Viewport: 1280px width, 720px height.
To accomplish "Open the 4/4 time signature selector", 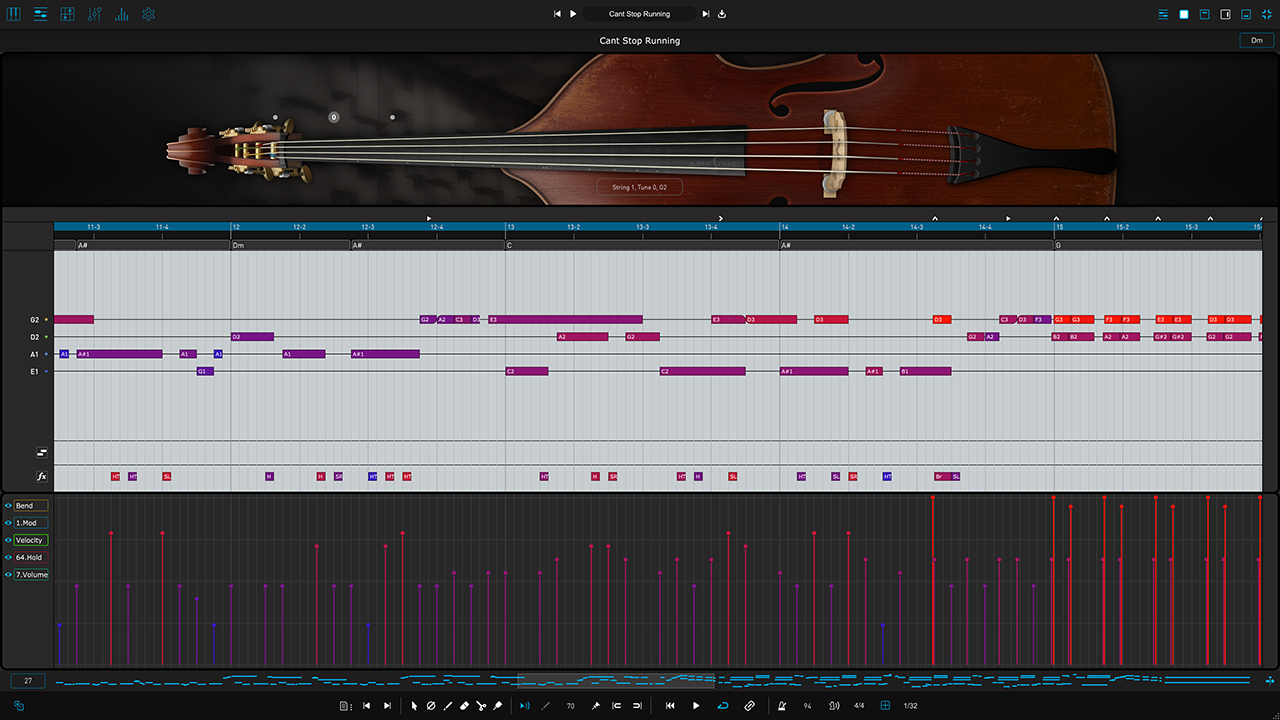I will pyautogui.click(x=859, y=706).
